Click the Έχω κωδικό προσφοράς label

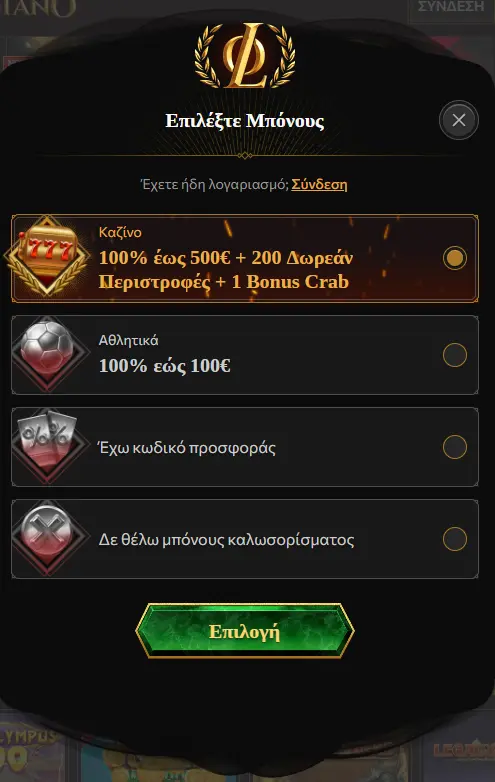point(187,448)
